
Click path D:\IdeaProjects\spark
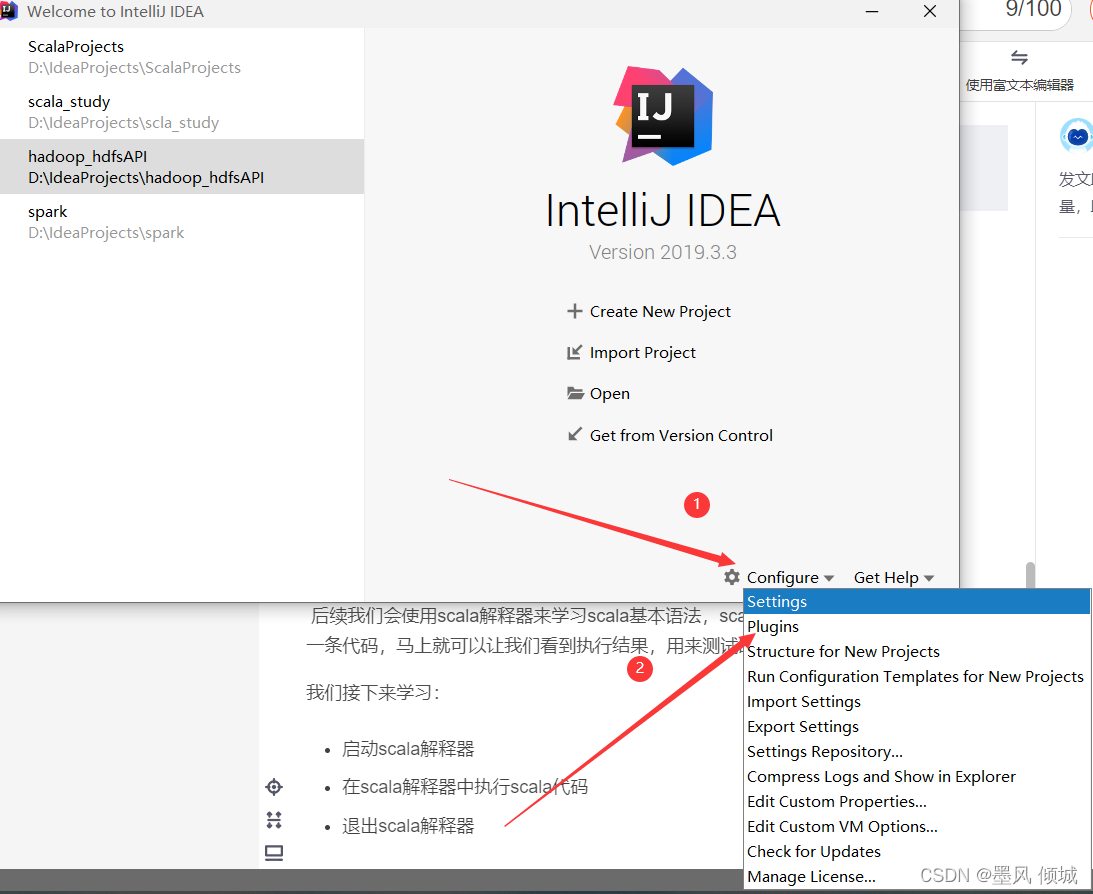(106, 233)
